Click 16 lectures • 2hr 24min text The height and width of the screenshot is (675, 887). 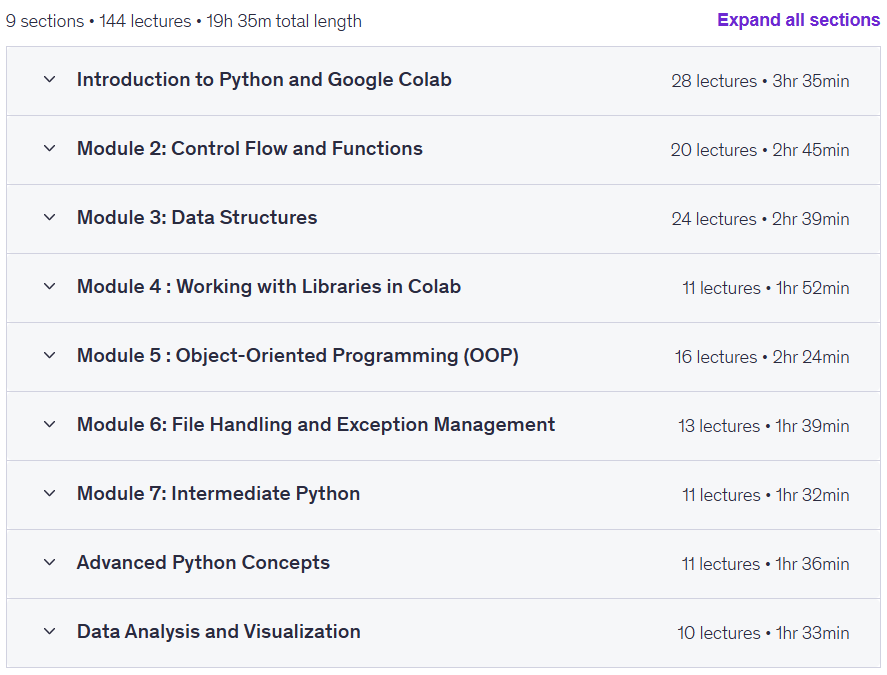762,357
